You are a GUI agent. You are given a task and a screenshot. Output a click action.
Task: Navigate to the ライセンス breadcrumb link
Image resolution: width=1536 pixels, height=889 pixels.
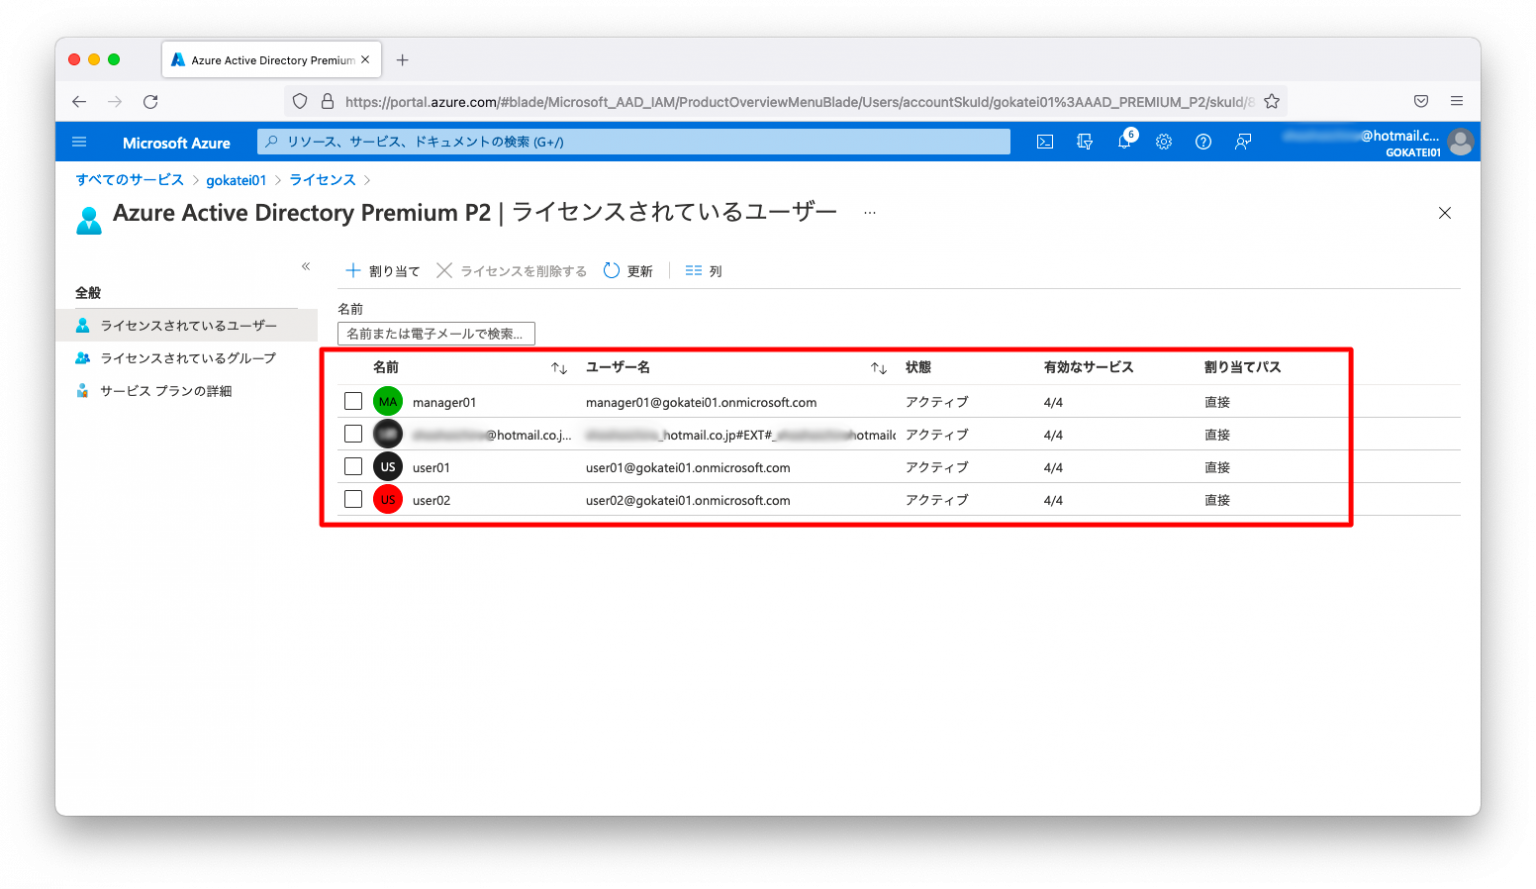click(x=322, y=179)
